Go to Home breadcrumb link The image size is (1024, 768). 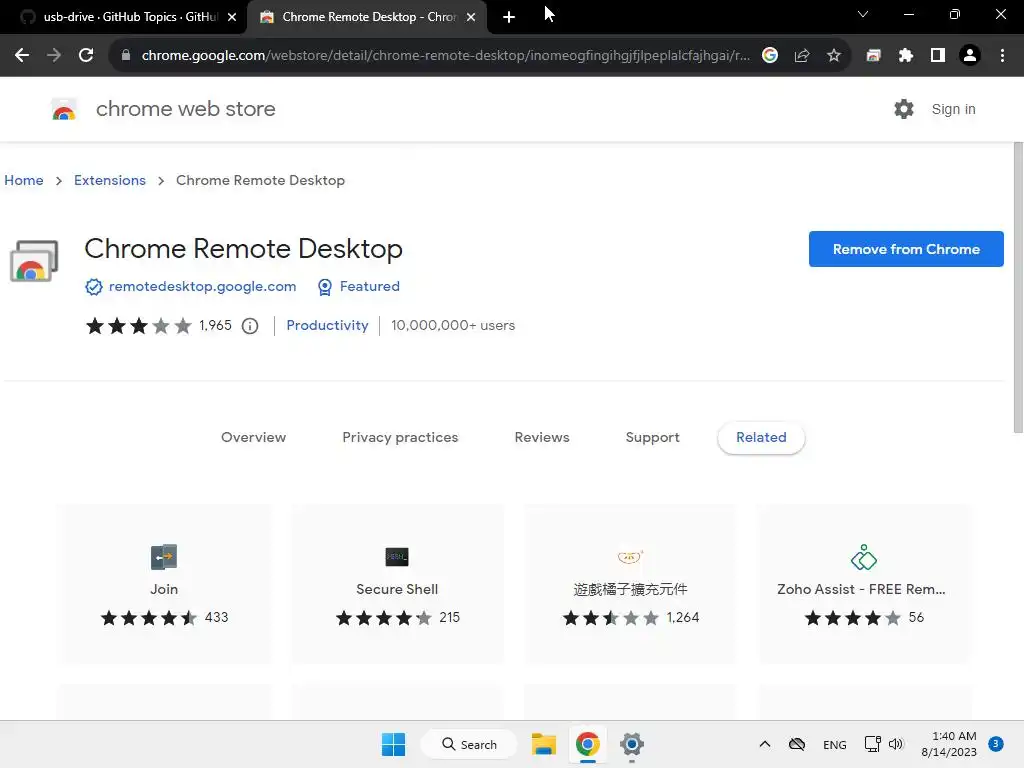click(x=24, y=180)
